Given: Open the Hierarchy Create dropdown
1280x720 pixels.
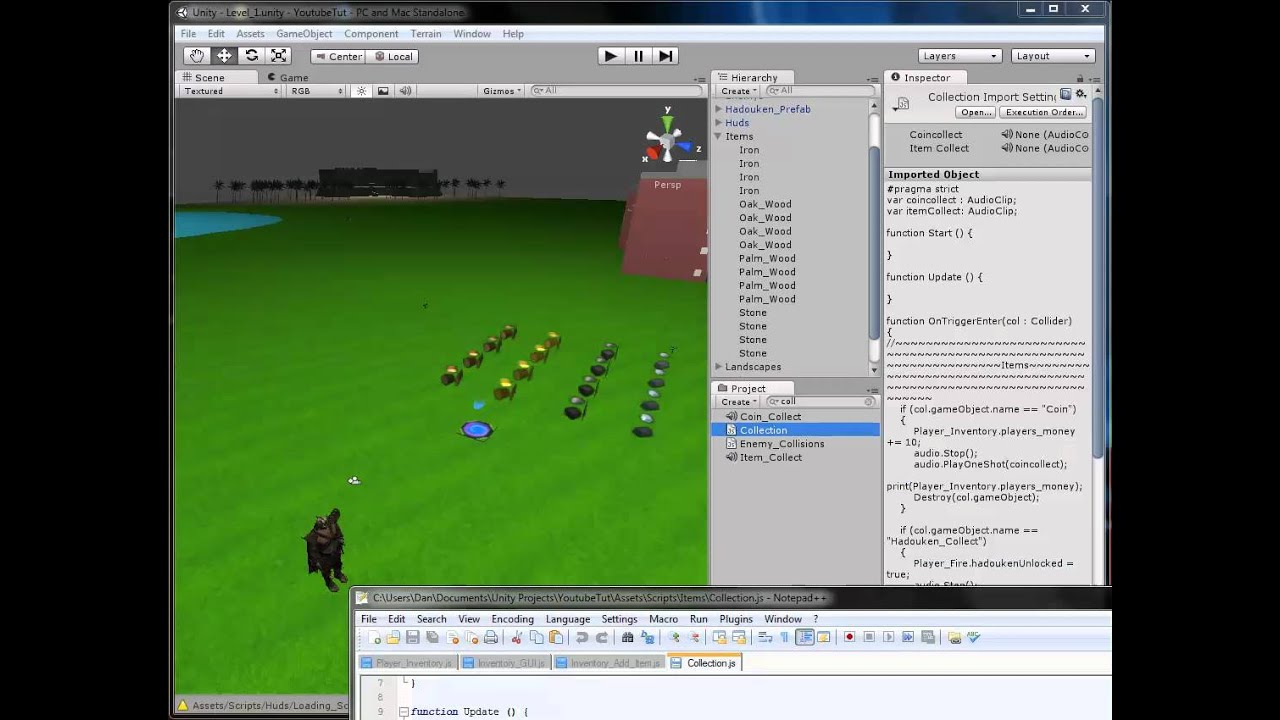Looking at the screenshot, I should [x=739, y=91].
